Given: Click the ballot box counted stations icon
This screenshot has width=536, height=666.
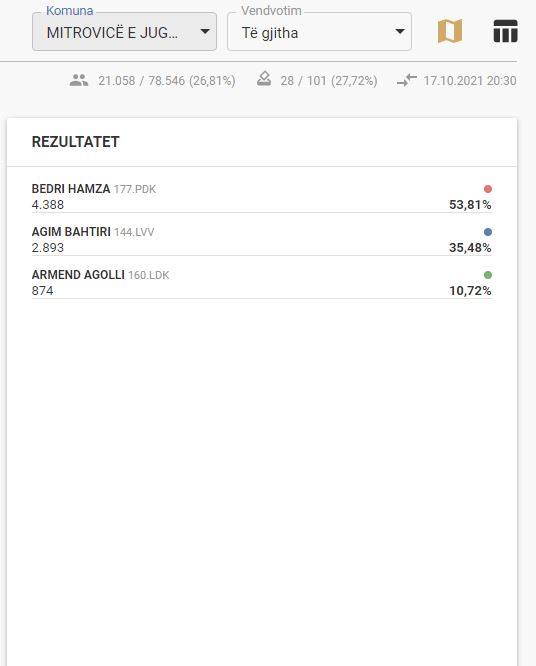Looking at the screenshot, I should point(264,79).
